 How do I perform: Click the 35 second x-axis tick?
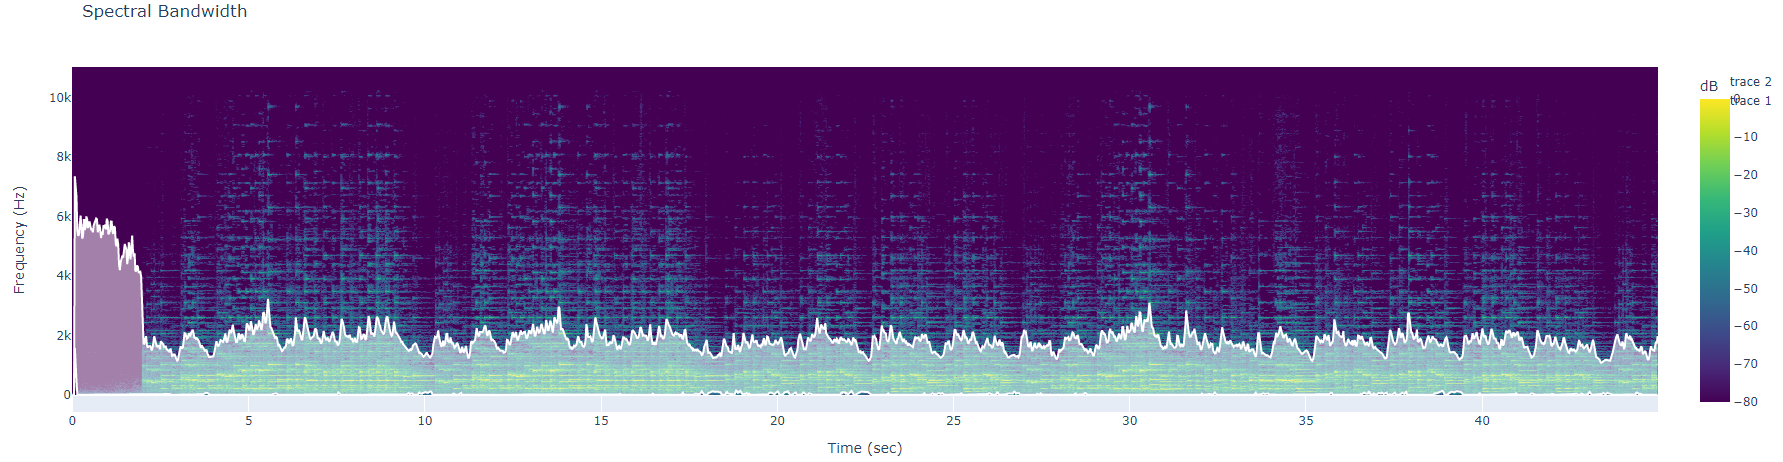[x=1306, y=421]
